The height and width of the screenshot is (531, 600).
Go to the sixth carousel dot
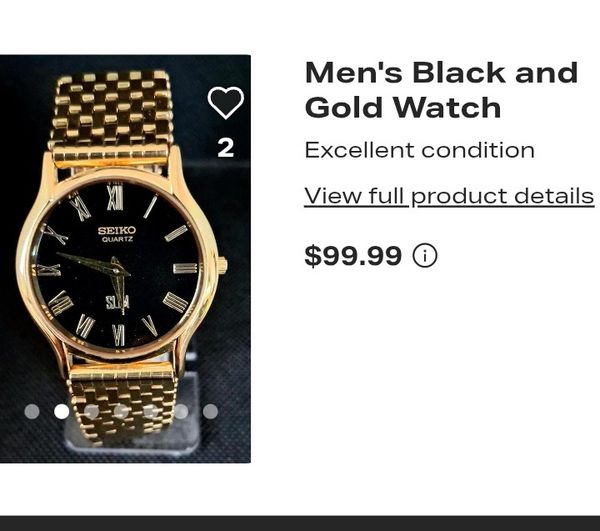(181, 412)
